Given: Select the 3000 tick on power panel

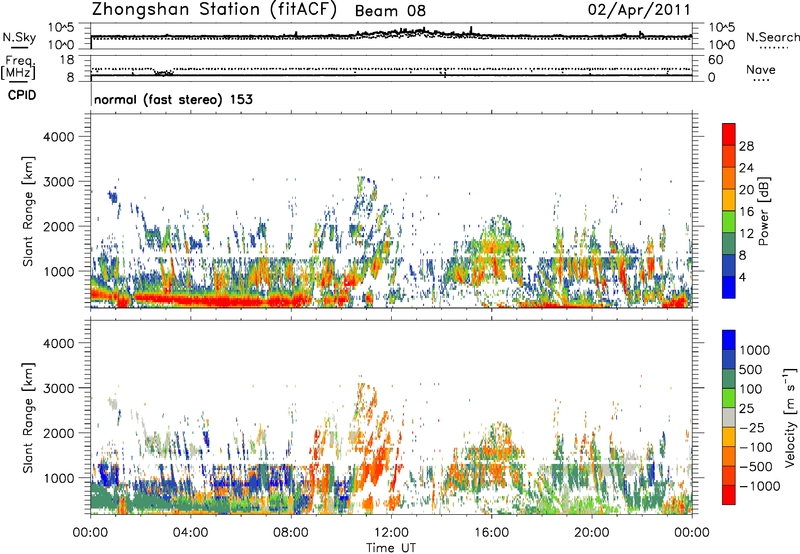Looking at the screenshot, I should tap(58, 182).
